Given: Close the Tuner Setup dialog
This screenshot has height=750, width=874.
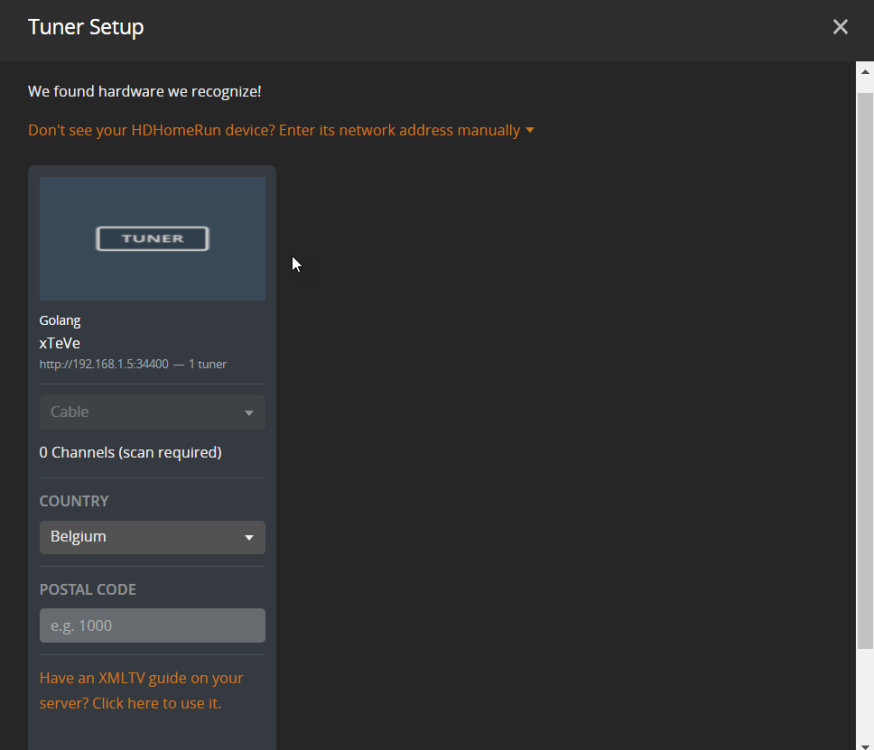Looking at the screenshot, I should tap(840, 27).
